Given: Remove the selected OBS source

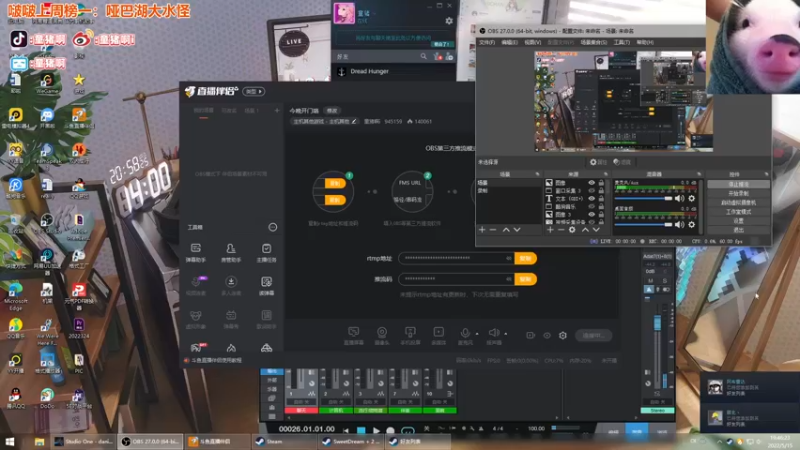Looking at the screenshot, I should coord(561,230).
